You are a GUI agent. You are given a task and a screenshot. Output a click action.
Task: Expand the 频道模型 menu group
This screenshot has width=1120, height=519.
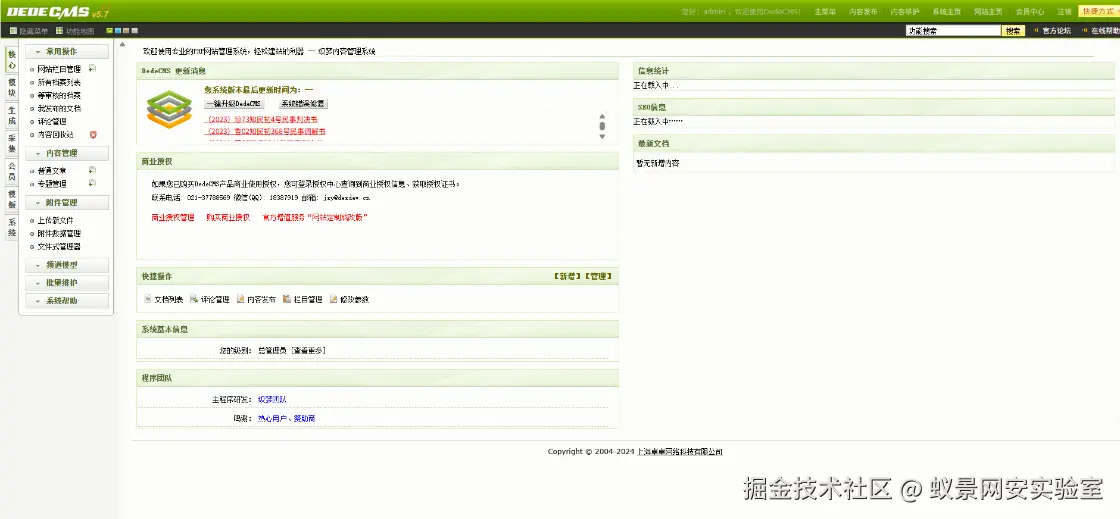[67, 265]
